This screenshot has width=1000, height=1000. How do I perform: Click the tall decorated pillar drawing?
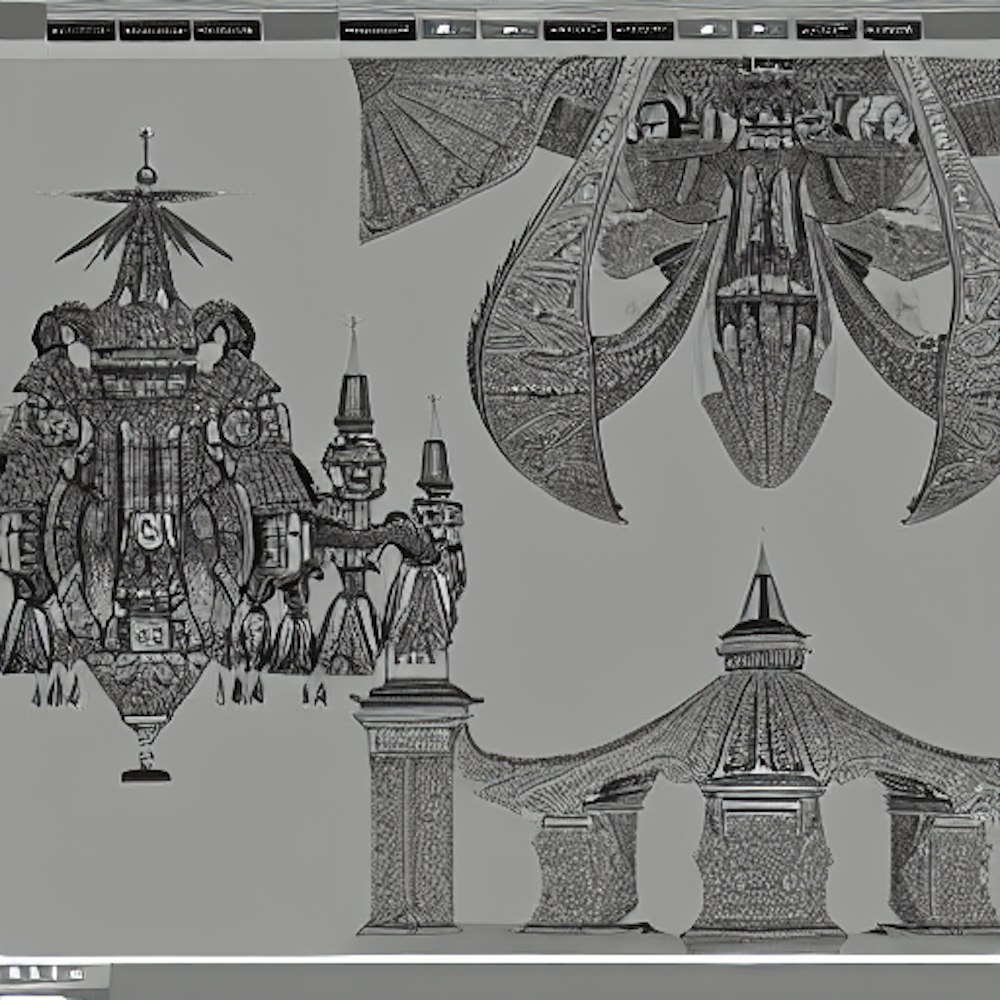[x=411, y=810]
